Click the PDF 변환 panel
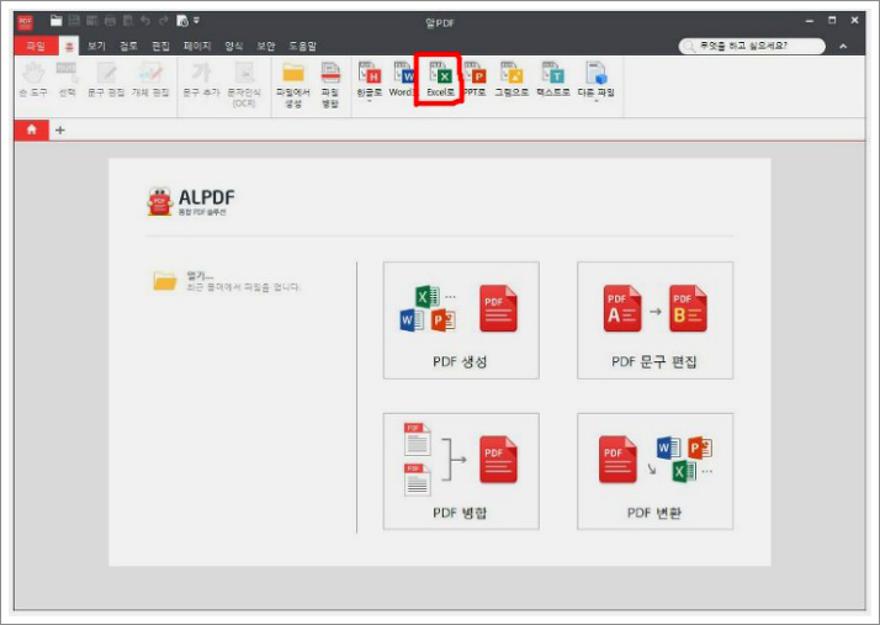This screenshot has width=880, height=625. pos(655,470)
